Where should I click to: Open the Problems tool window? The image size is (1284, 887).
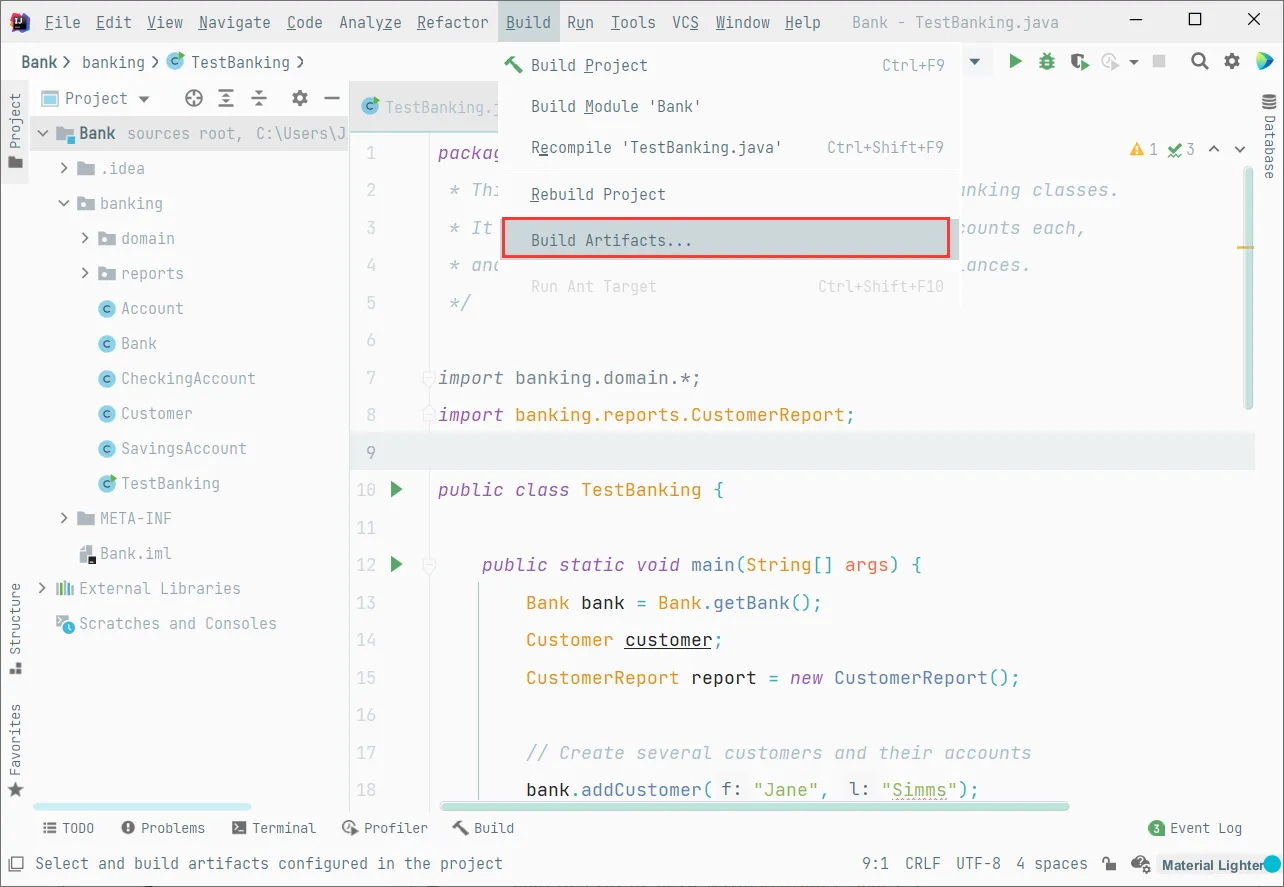[163, 828]
